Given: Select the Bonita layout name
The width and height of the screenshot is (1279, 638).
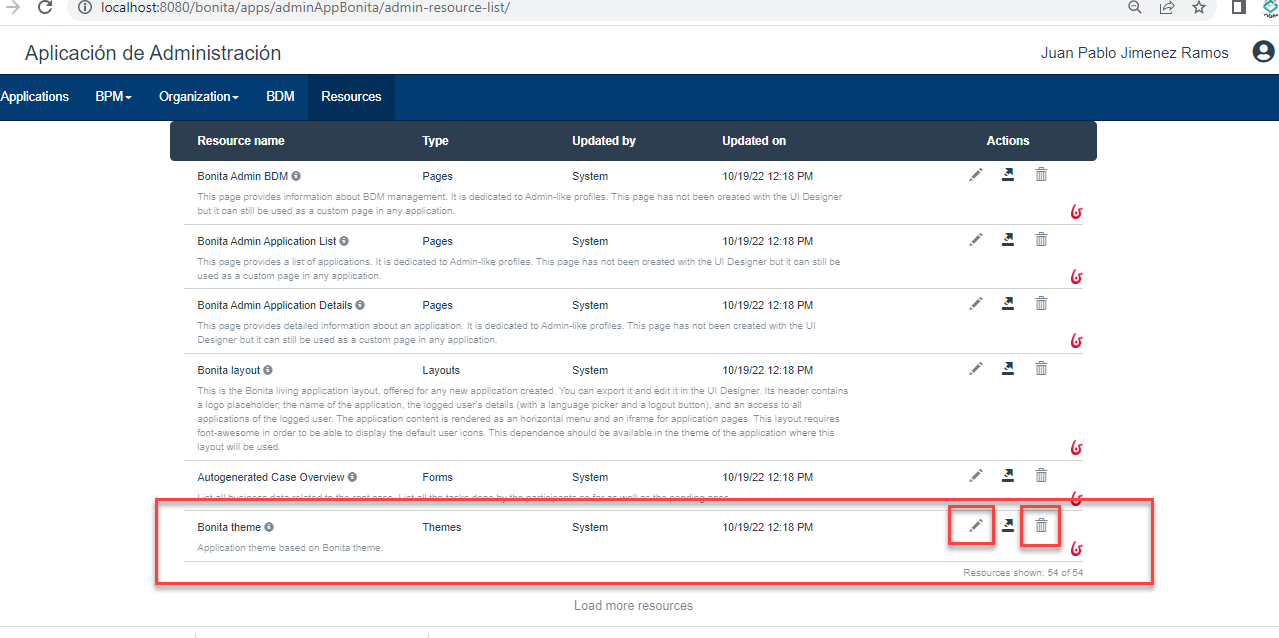Looking at the screenshot, I should [229, 370].
